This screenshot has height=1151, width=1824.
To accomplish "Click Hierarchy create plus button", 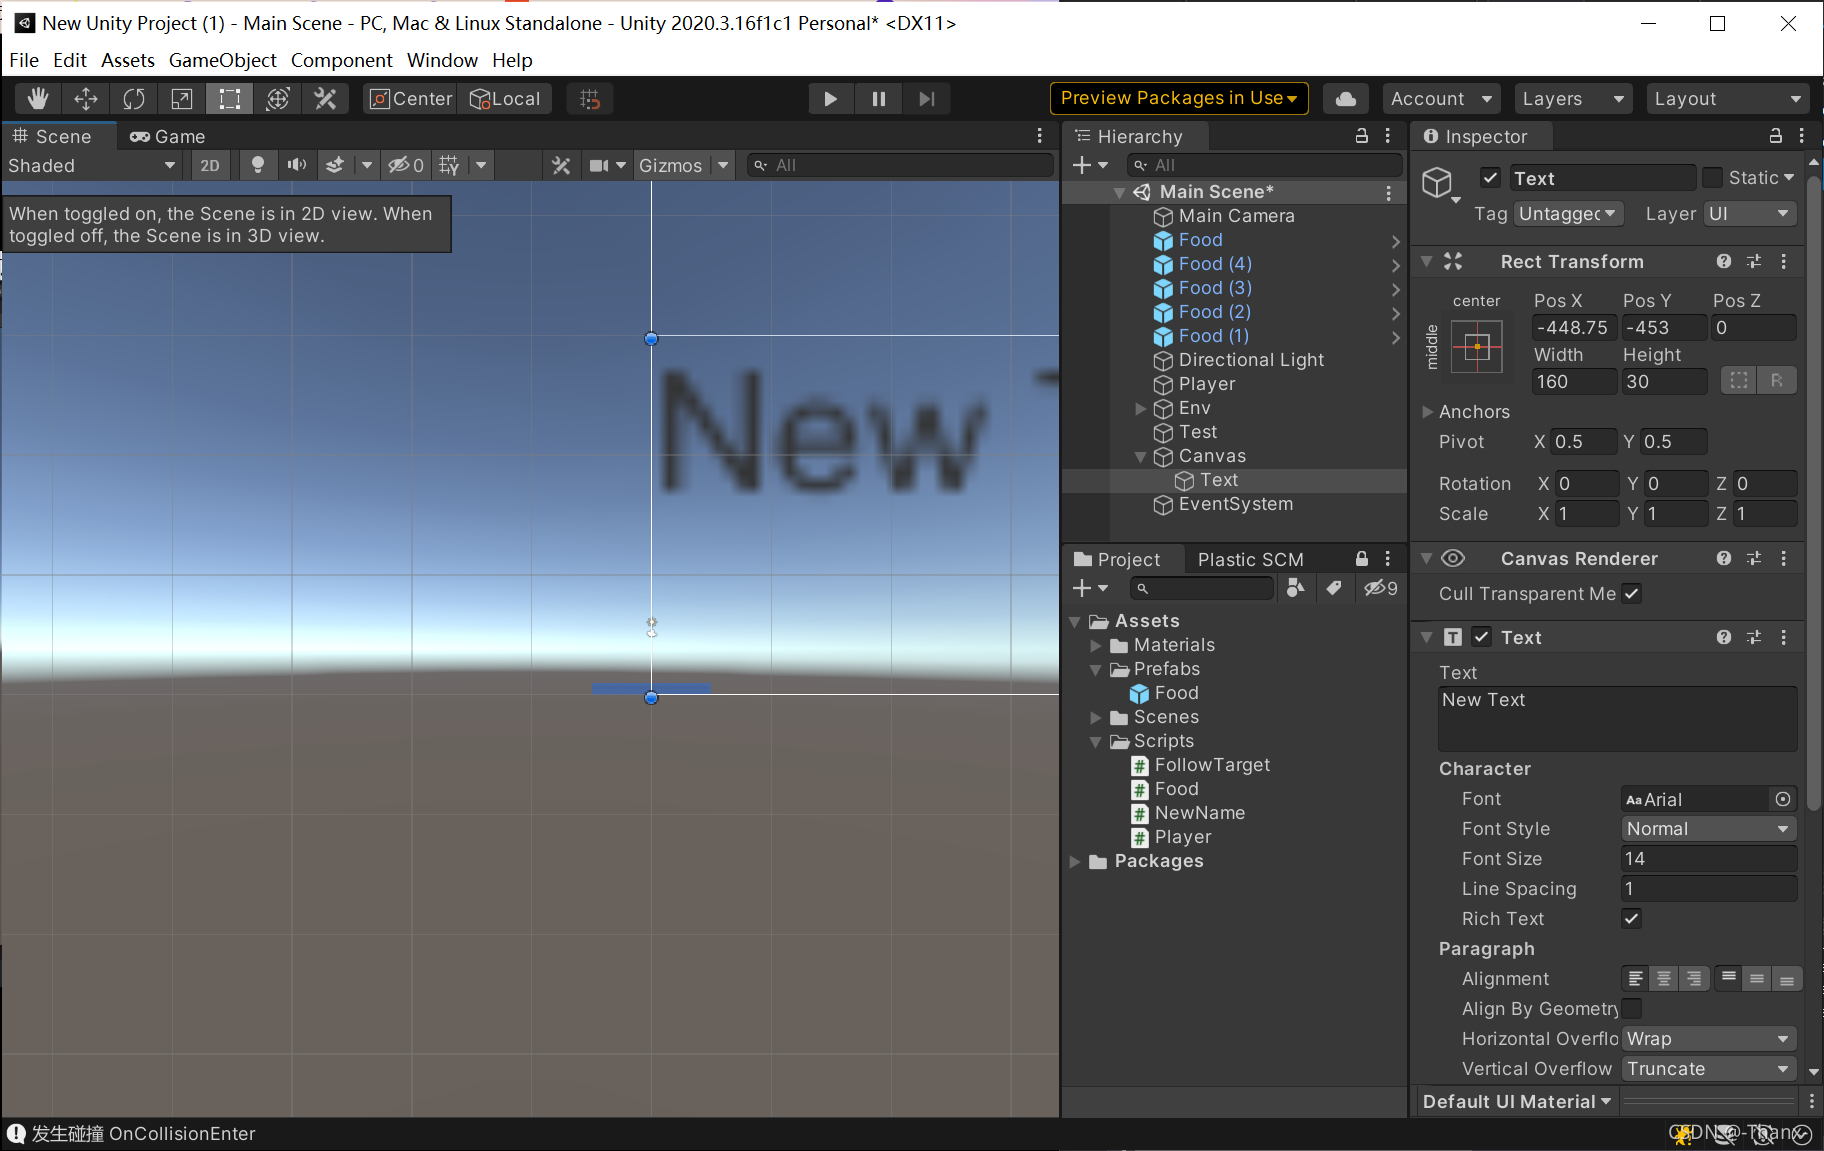I will [x=1089, y=165].
